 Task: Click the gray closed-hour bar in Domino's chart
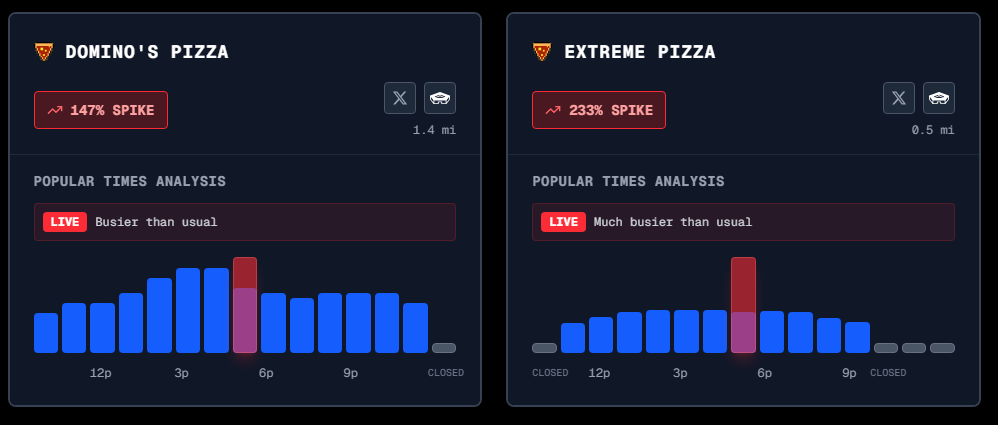(x=444, y=348)
